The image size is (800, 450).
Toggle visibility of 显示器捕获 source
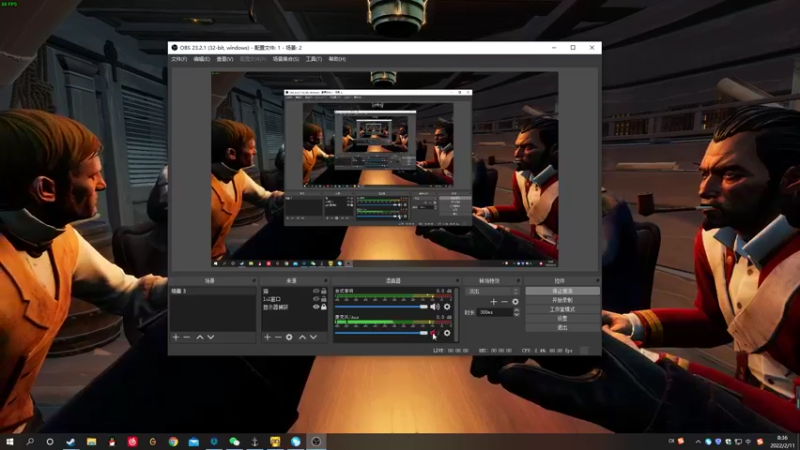[316, 307]
